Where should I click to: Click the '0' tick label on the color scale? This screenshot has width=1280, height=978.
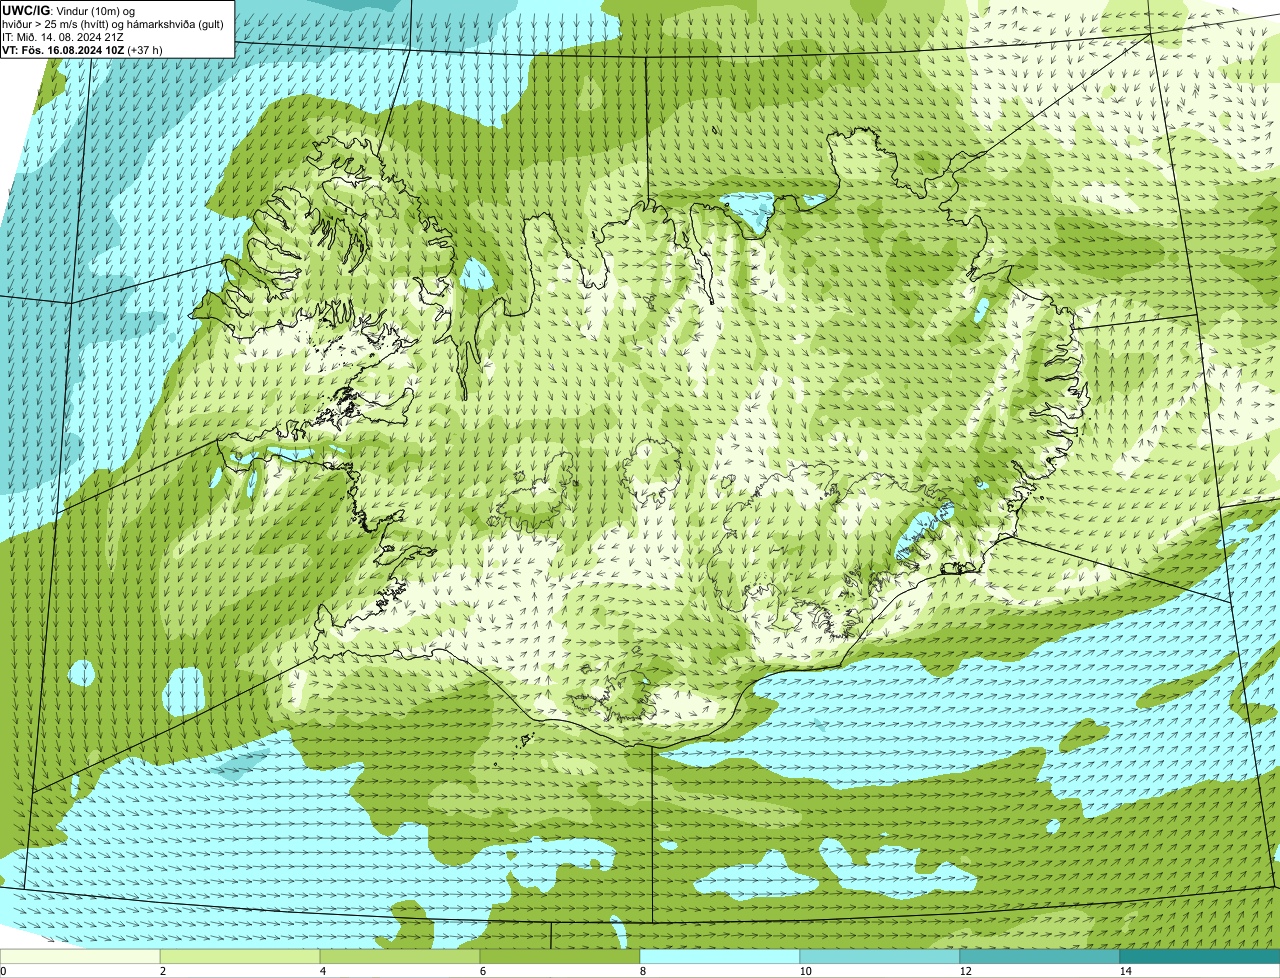3,971
